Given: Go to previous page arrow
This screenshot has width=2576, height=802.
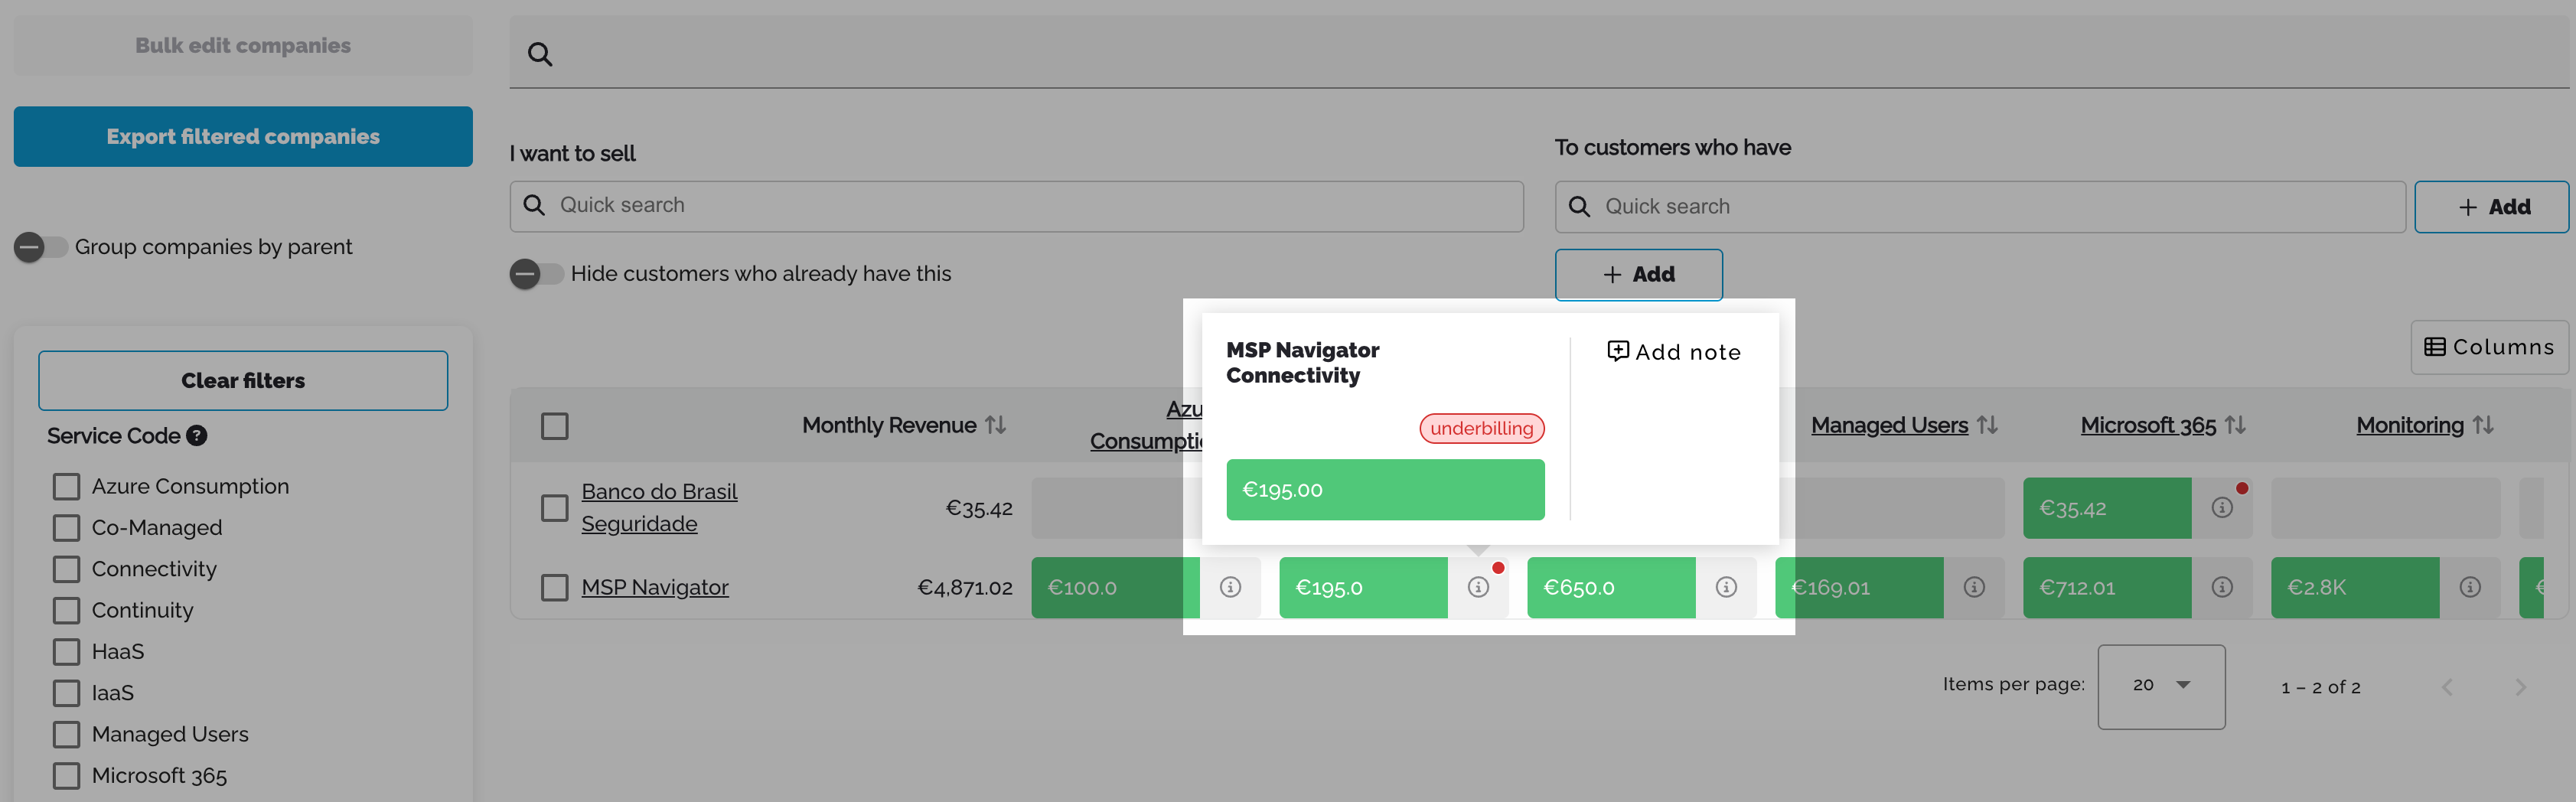Looking at the screenshot, I should click(2447, 687).
